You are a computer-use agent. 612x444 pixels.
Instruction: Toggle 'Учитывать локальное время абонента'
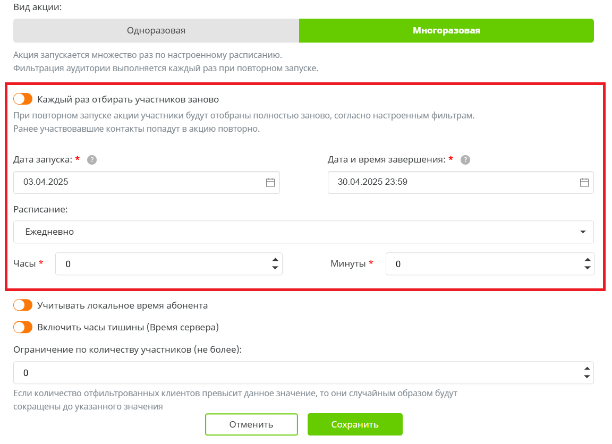22,305
